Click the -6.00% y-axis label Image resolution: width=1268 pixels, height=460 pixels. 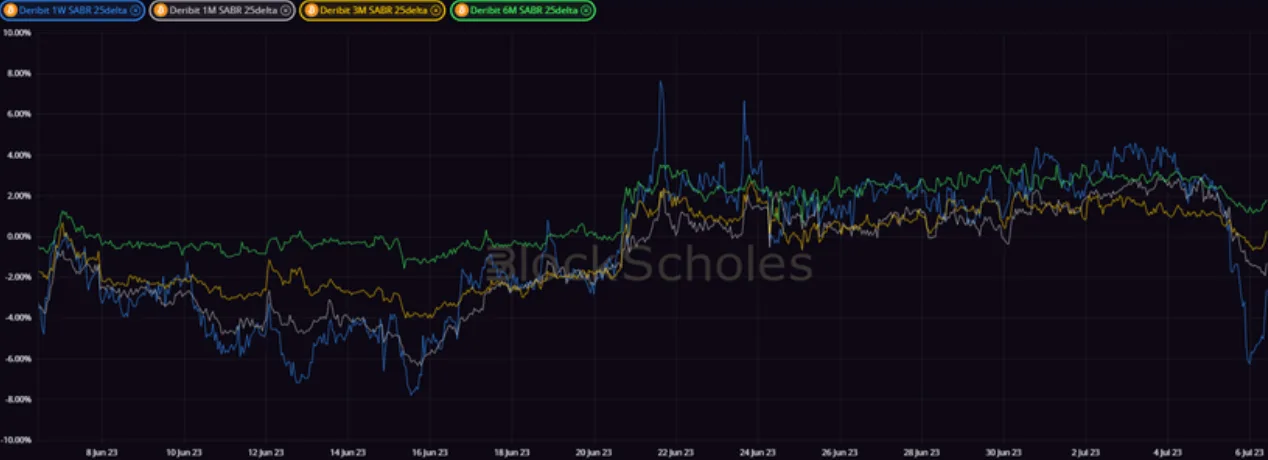[17, 359]
